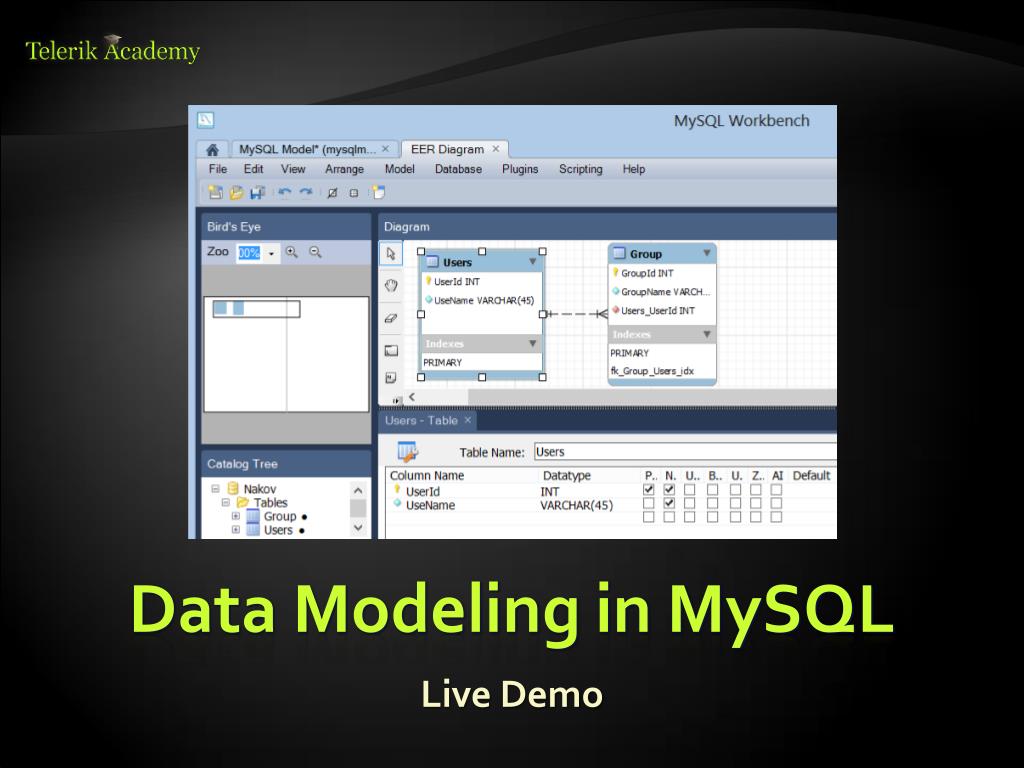
Task: Toggle the primary key checkbox for UseName
Action: point(648,504)
